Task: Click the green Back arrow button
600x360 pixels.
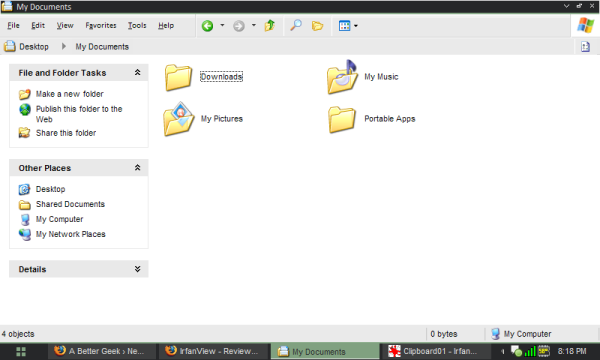Action: tap(207, 26)
